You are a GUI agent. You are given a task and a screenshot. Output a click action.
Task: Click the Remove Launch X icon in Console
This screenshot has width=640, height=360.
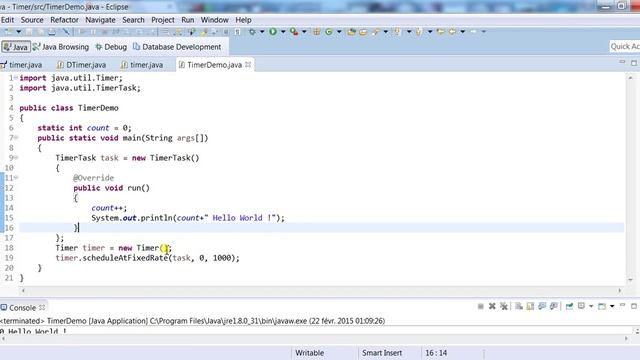point(492,306)
